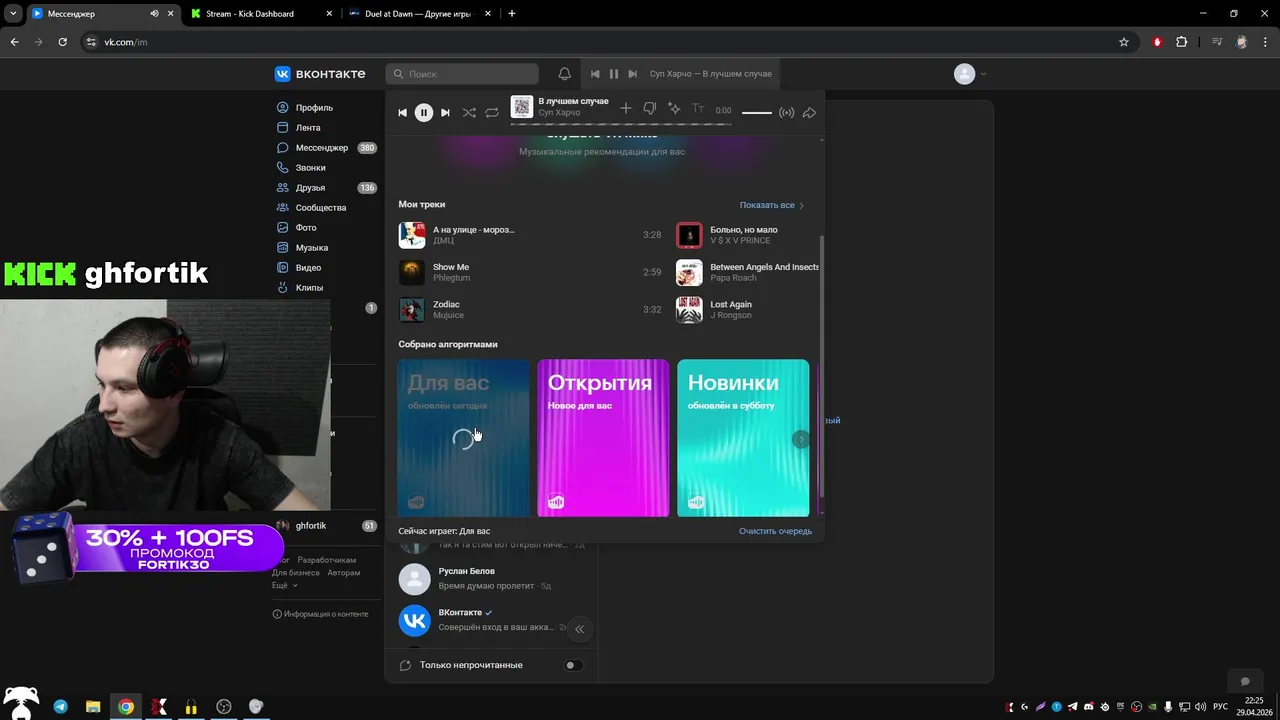Screen dimensions: 1280x720
Task: Expand the Ещё footer dropdown
Action: tap(285, 585)
